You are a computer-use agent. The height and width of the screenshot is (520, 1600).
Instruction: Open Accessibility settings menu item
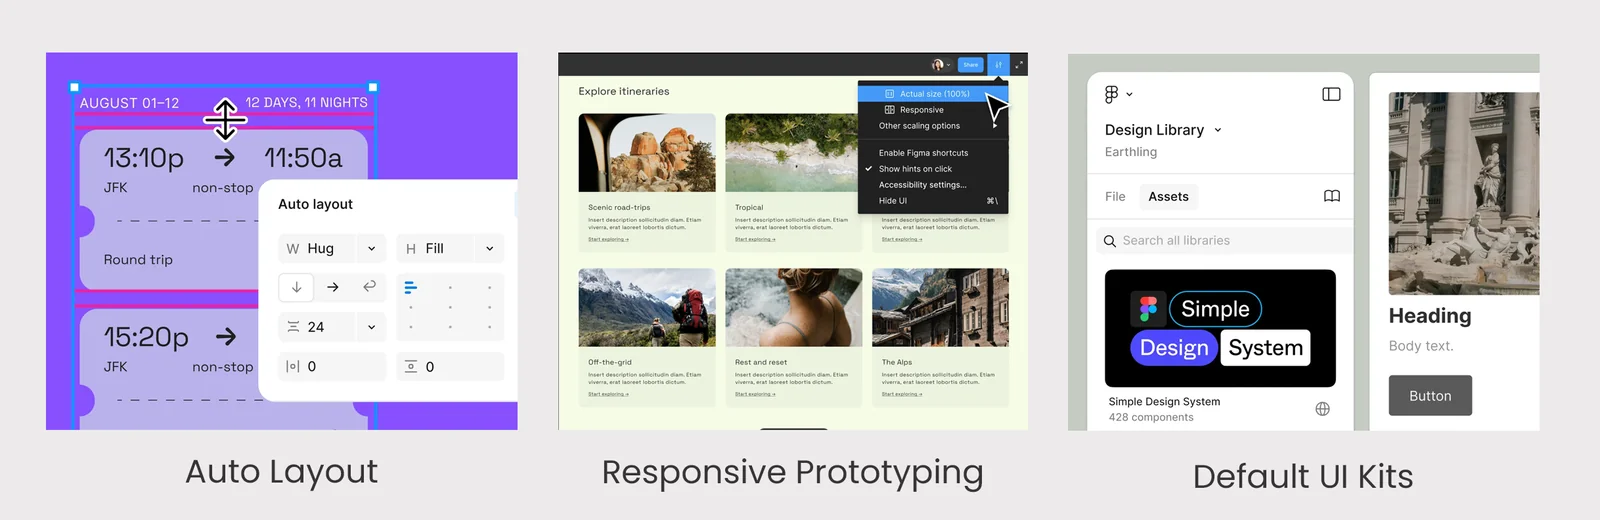click(x=933, y=185)
